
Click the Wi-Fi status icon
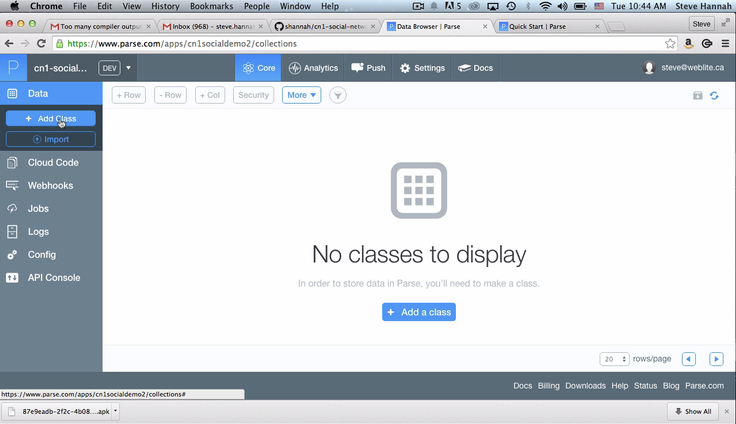pyautogui.click(x=545, y=6)
